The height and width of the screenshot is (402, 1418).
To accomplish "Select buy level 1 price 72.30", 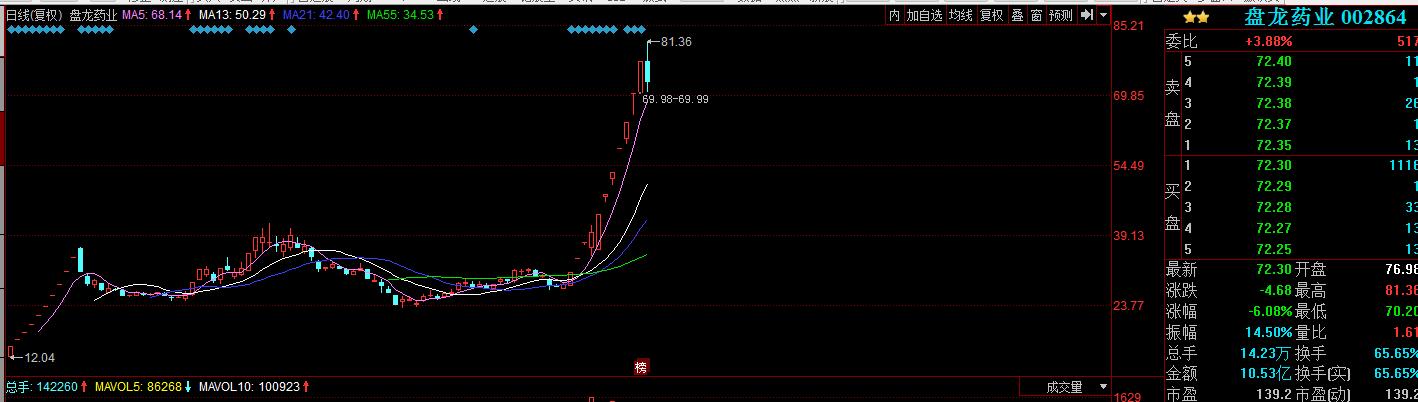I will click(1273, 165).
